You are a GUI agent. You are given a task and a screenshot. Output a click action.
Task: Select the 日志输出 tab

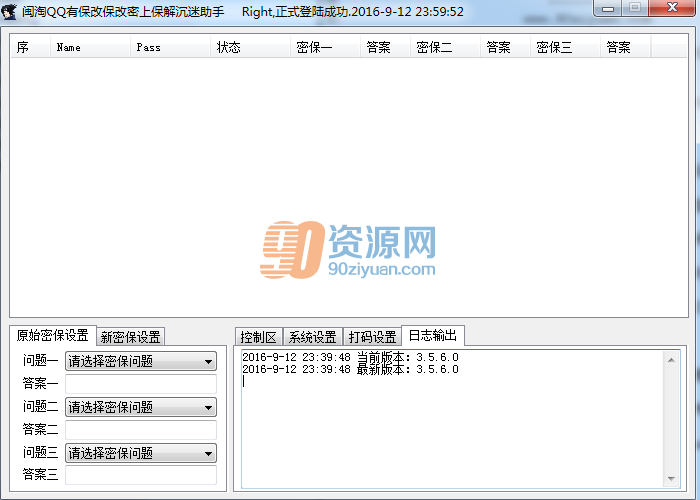(433, 335)
